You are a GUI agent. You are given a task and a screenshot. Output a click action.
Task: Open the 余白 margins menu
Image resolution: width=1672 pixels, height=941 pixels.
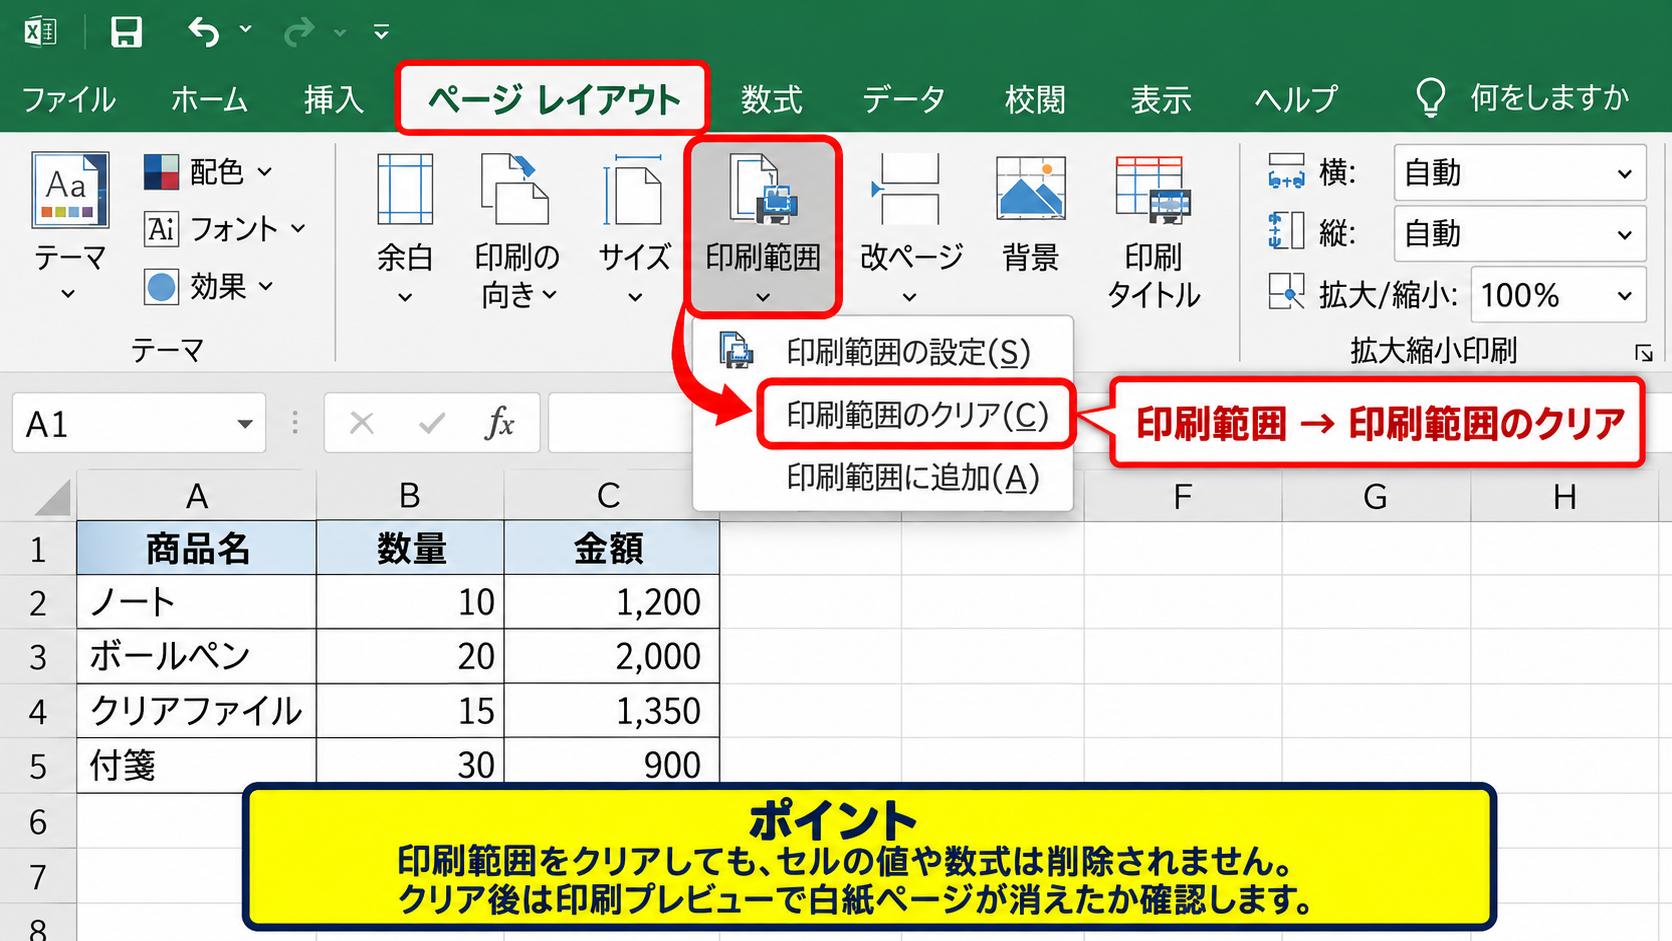[x=405, y=229]
